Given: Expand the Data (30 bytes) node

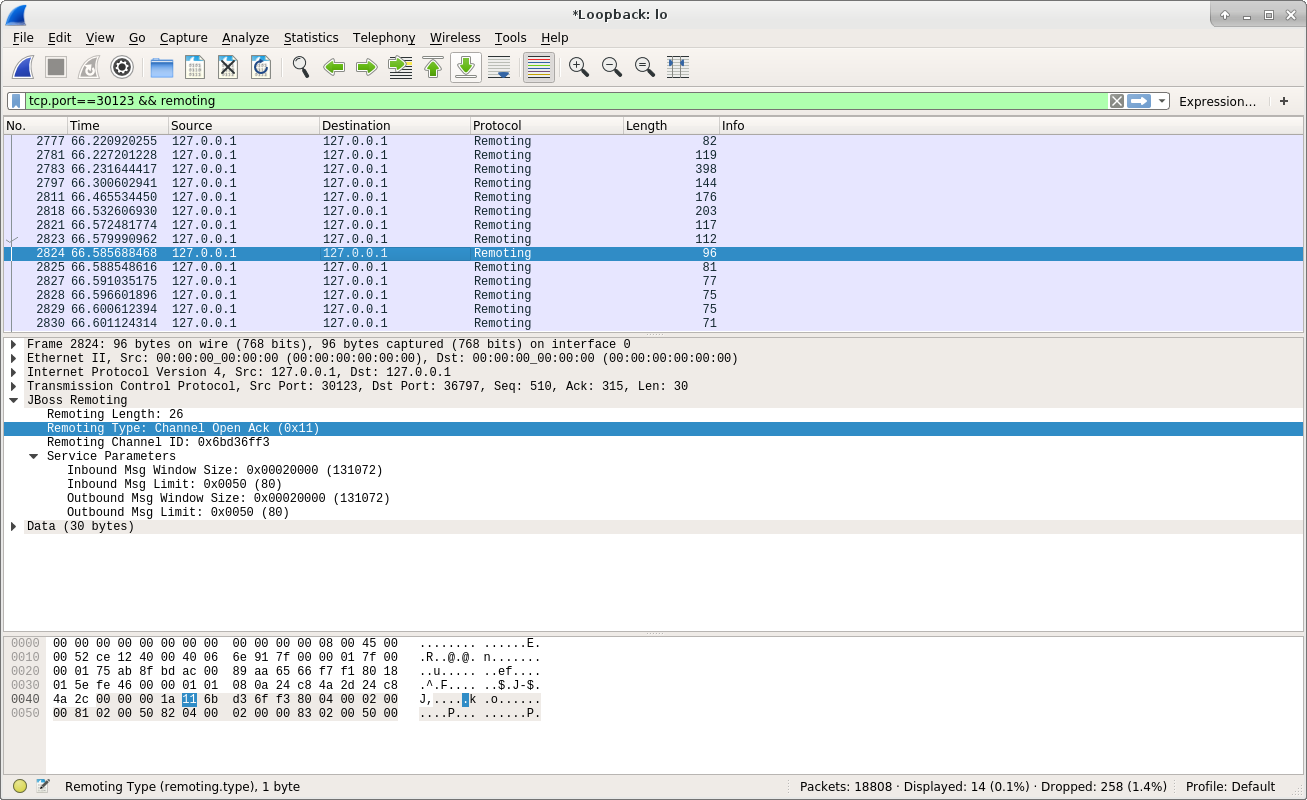Looking at the screenshot, I should [x=14, y=526].
